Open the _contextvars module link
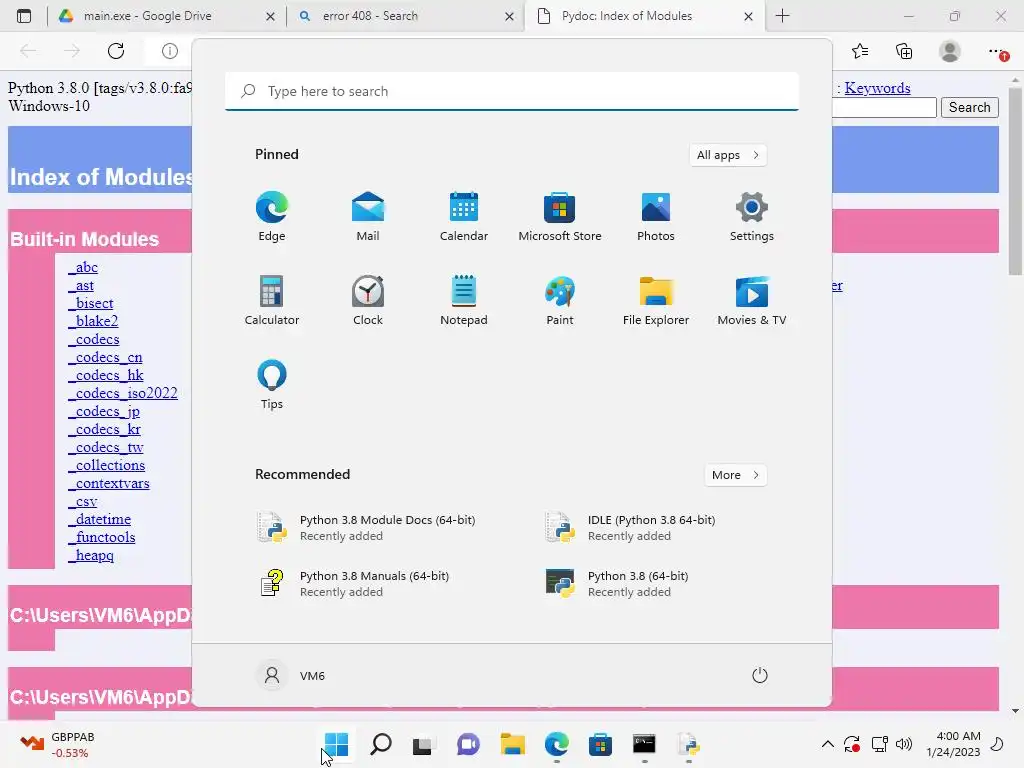1024x768 pixels. tap(109, 483)
